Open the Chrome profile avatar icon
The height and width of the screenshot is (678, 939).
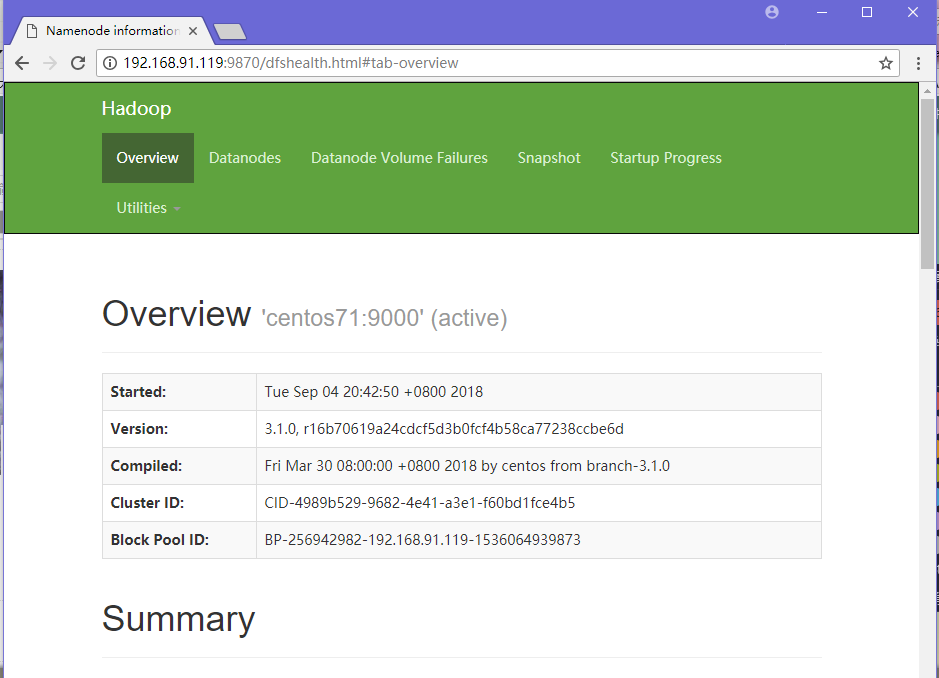pyautogui.click(x=772, y=12)
